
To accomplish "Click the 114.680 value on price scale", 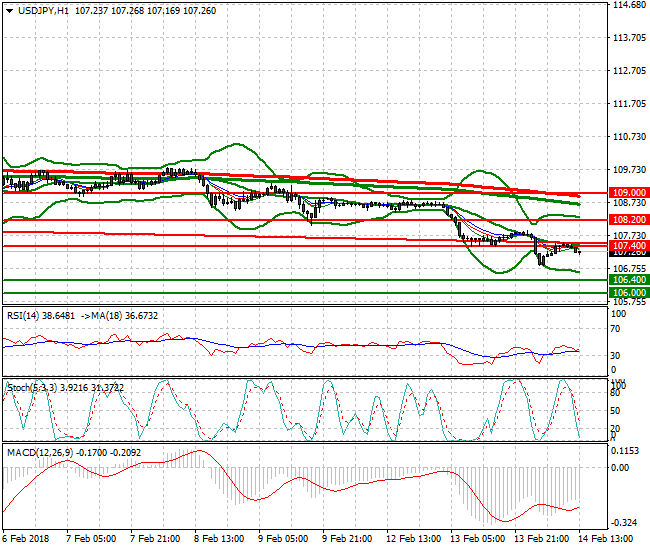I will pos(628,5).
